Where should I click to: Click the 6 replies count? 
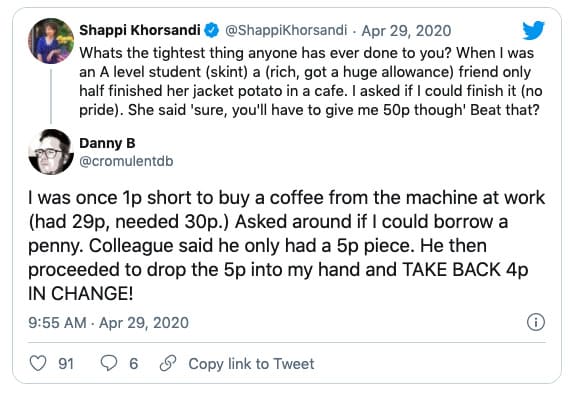(134, 364)
